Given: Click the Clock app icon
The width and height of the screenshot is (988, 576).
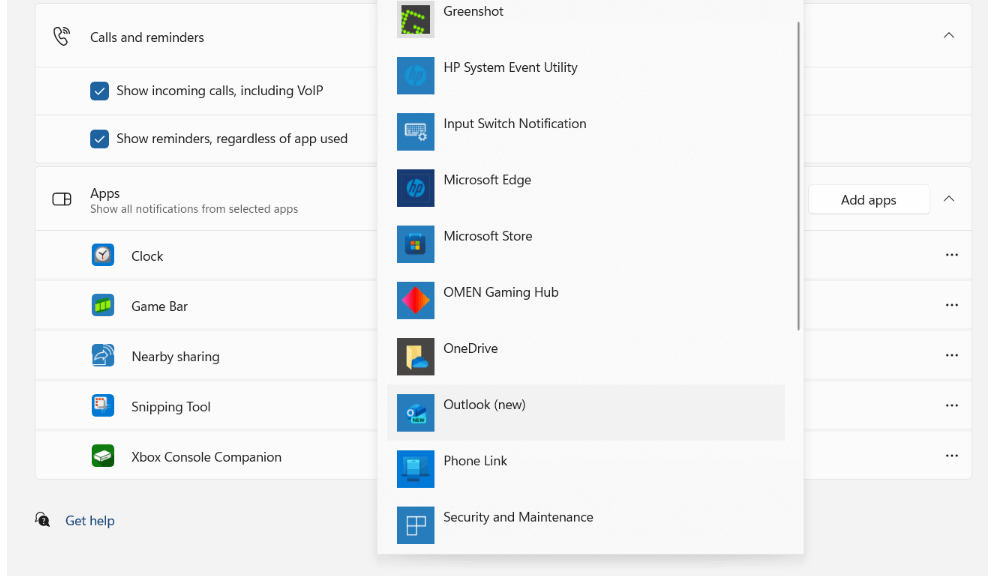Looking at the screenshot, I should click(103, 255).
